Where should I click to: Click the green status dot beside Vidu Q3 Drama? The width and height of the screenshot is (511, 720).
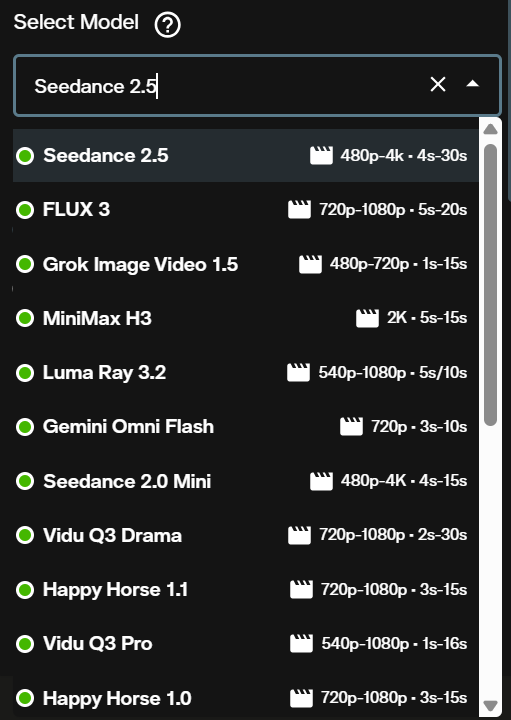click(x=25, y=535)
